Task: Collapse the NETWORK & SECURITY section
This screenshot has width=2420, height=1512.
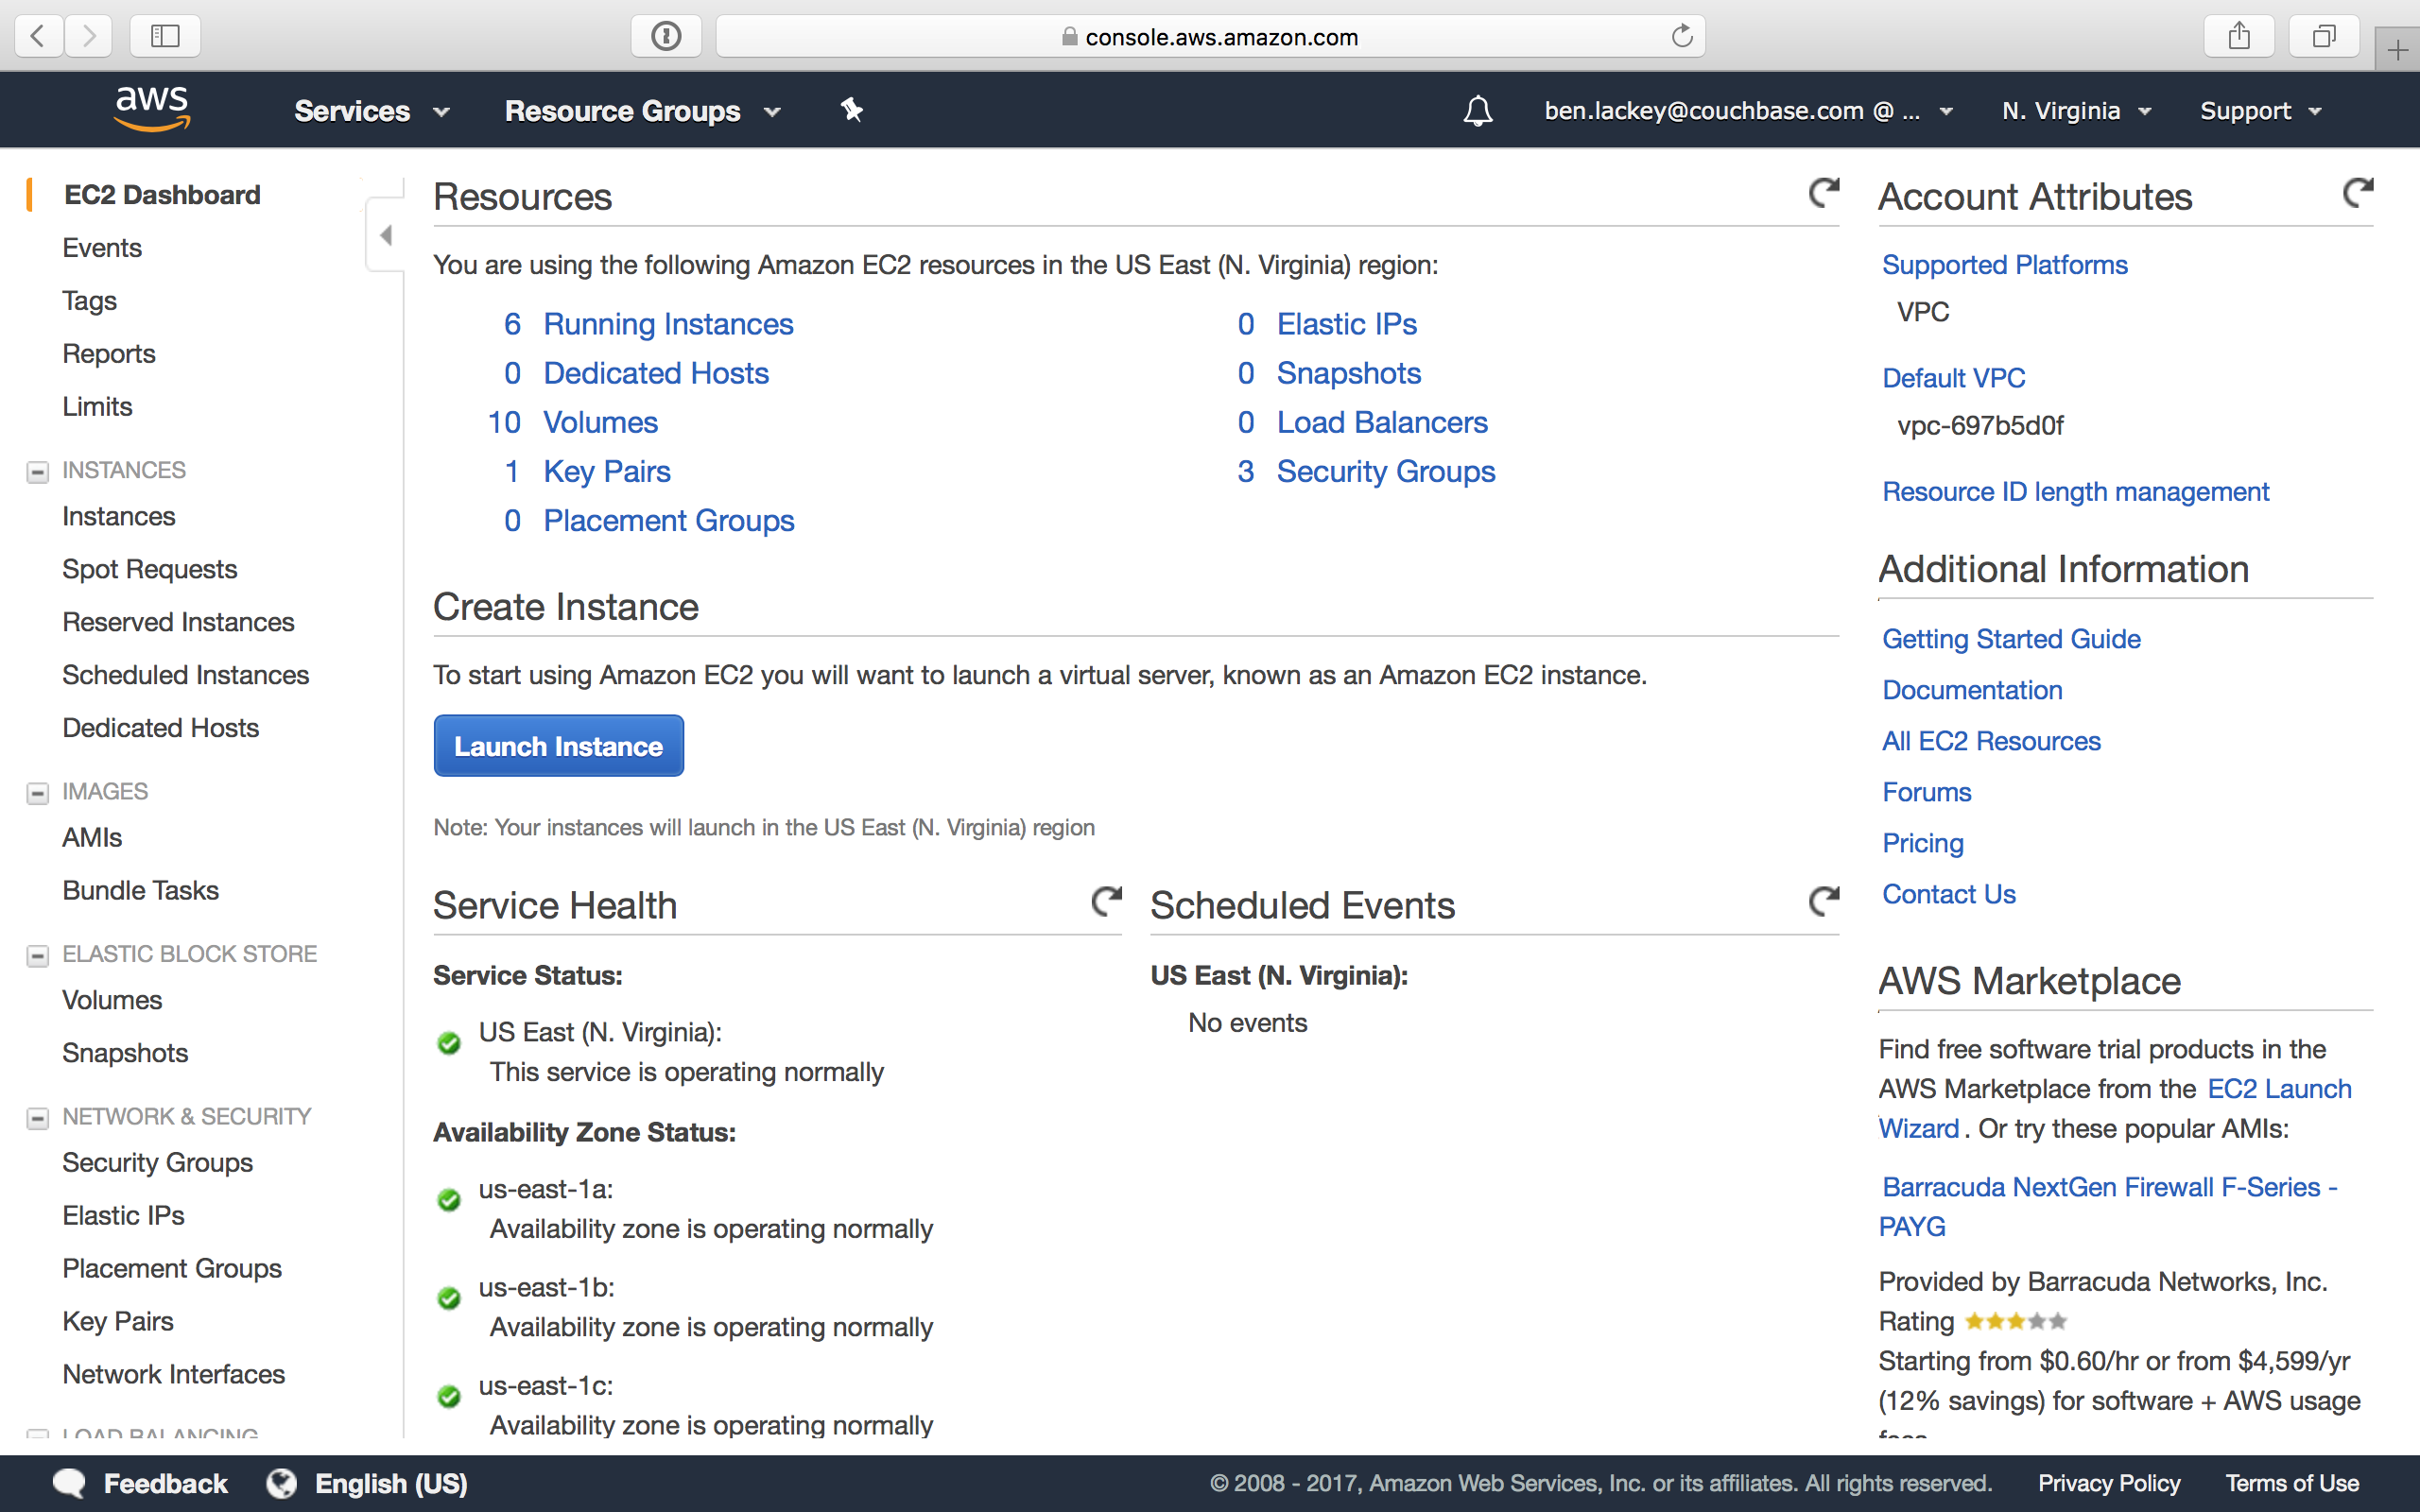Action: point(37,1118)
